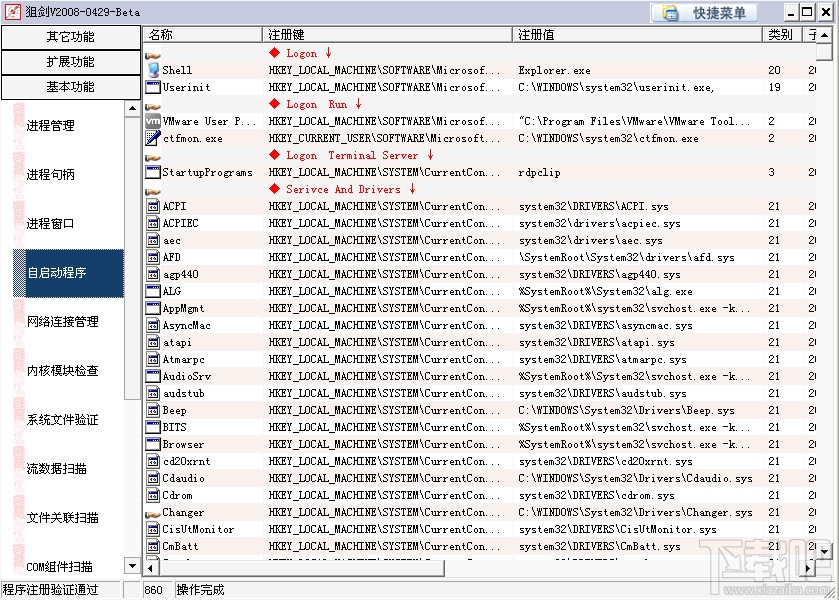The image size is (839, 600).
Task: Click the CisUtMonitor driver icon
Action: click(153, 529)
